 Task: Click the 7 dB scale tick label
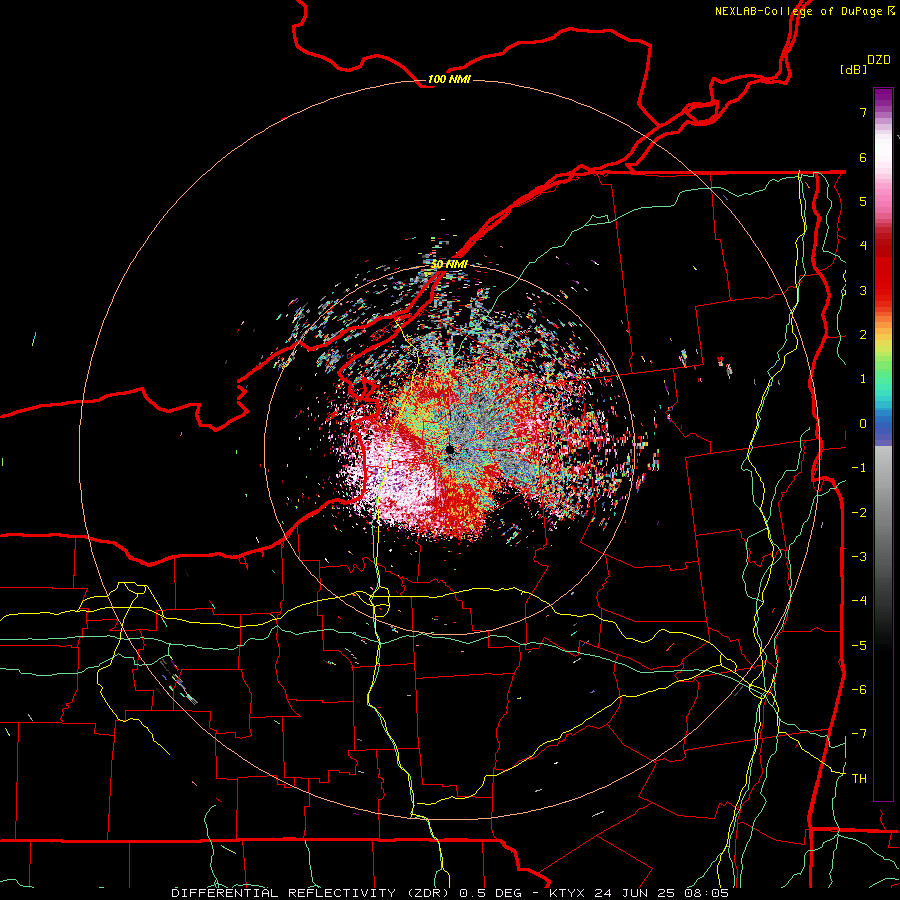click(863, 112)
